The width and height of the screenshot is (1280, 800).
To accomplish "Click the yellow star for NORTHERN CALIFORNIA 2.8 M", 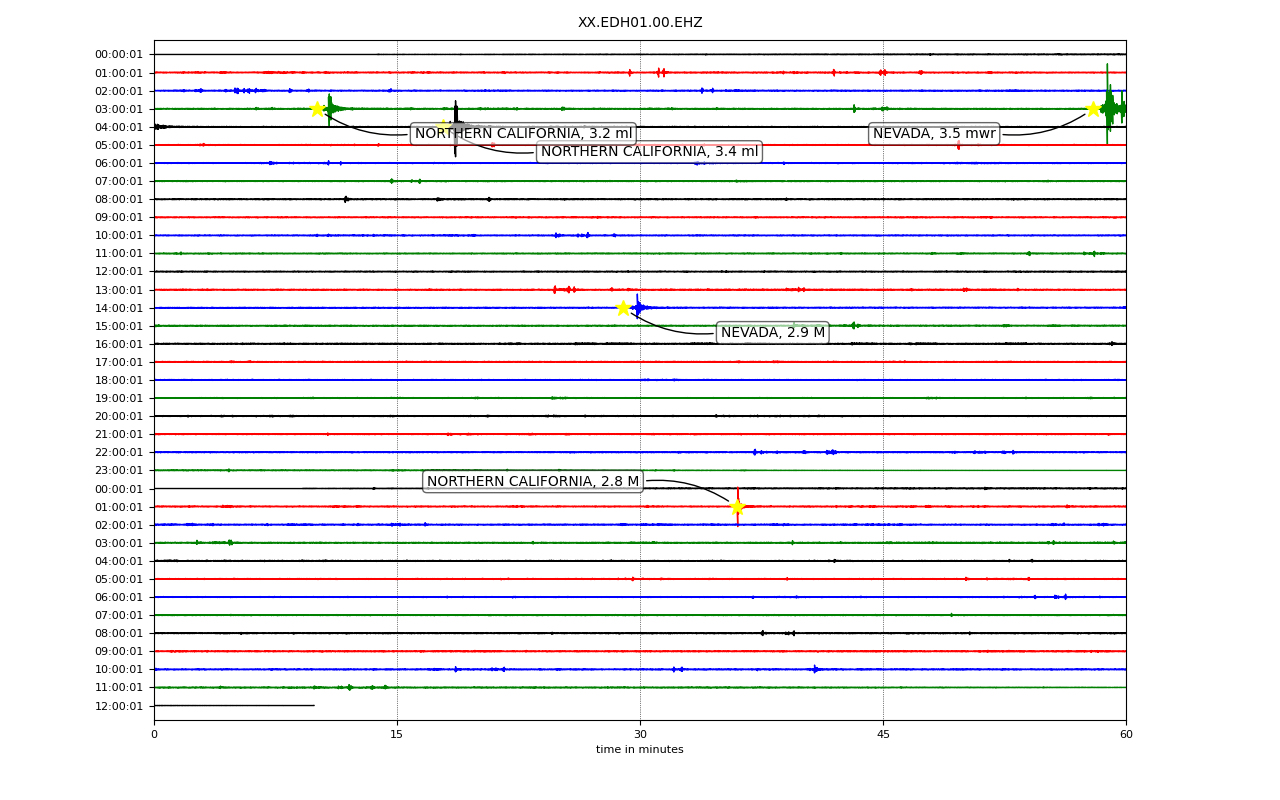I will pos(737,507).
